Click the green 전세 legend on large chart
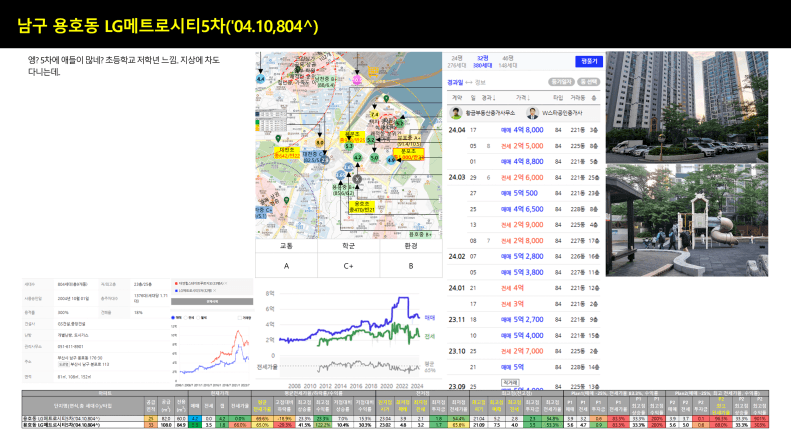791x445 pixels. tap(429, 336)
